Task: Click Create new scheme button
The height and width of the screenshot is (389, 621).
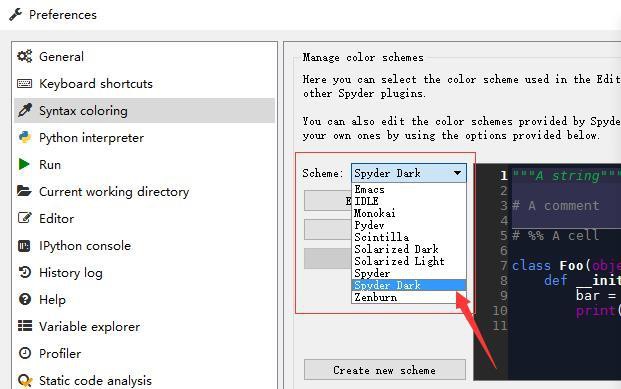Action: click(x=385, y=370)
